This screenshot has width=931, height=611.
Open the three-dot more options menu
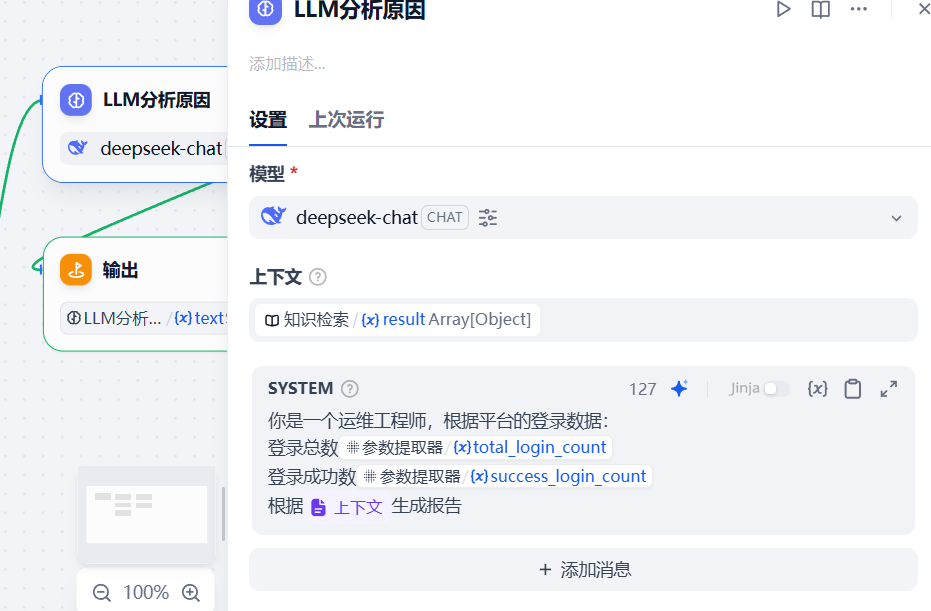pos(858,9)
